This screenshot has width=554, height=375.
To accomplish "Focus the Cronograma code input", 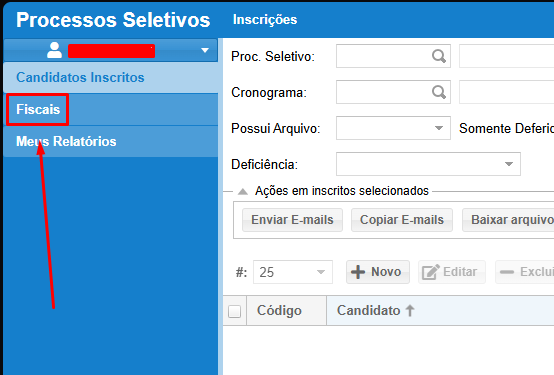I will [393, 92].
